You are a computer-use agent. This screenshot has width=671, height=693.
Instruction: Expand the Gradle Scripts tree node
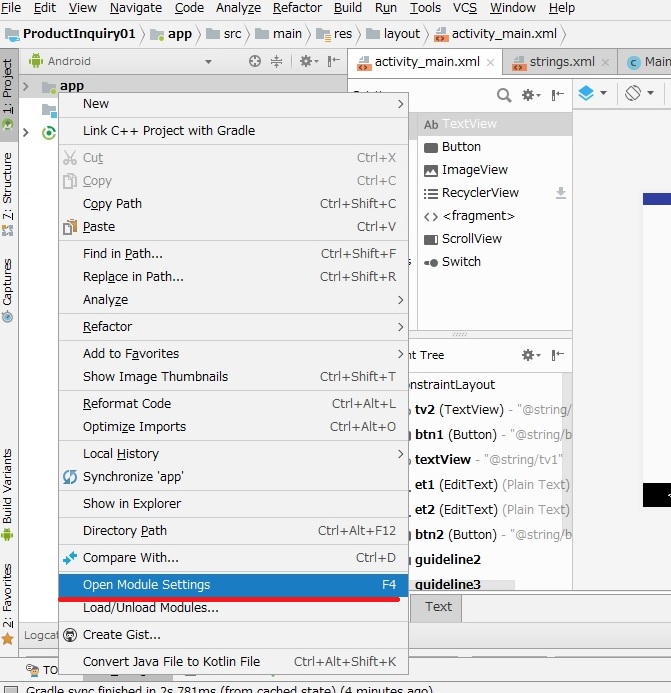pyautogui.click(x=26, y=132)
